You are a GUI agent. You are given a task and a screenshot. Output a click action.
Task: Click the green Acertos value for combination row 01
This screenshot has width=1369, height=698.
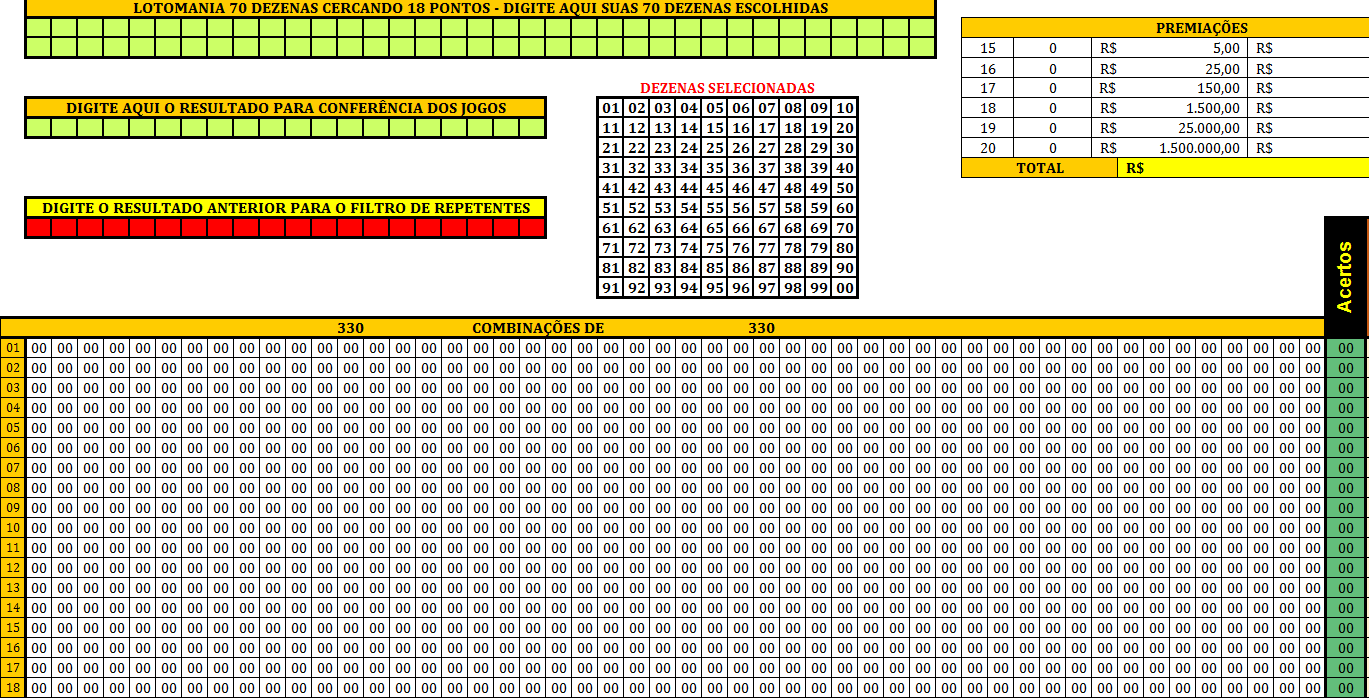(x=1346, y=348)
